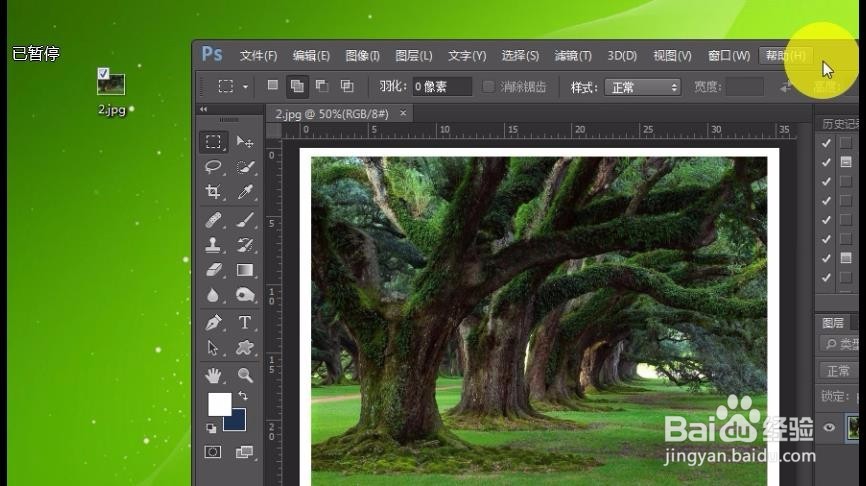866x486 pixels.
Task: Select the Healing Brush tool
Action: [x=213, y=220]
